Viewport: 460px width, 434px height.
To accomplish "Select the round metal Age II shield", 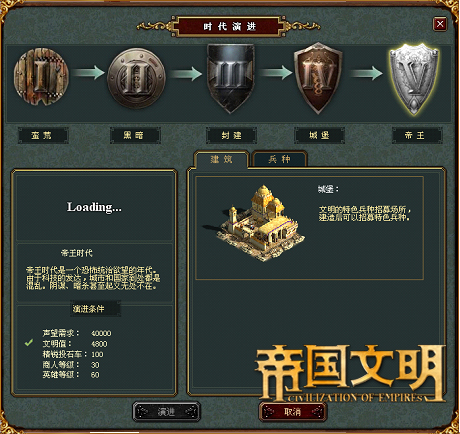I will [136, 78].
